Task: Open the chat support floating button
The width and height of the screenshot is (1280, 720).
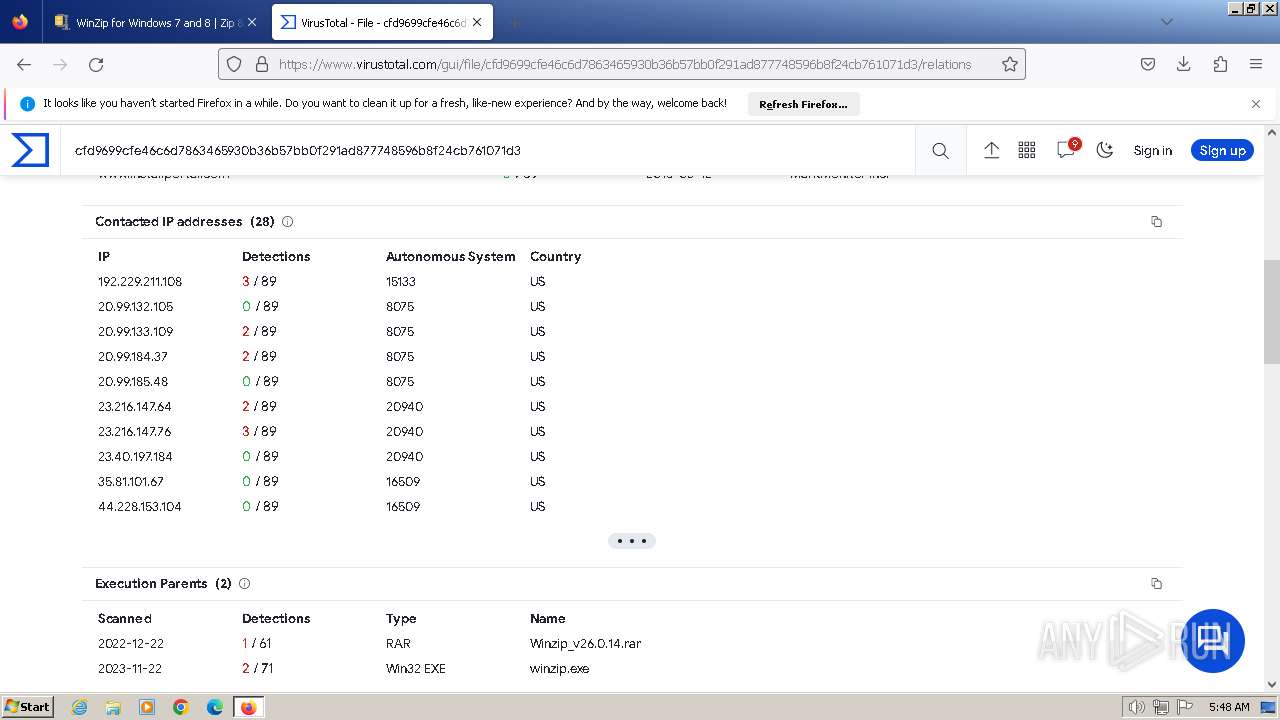Action: pos(1214,640)
